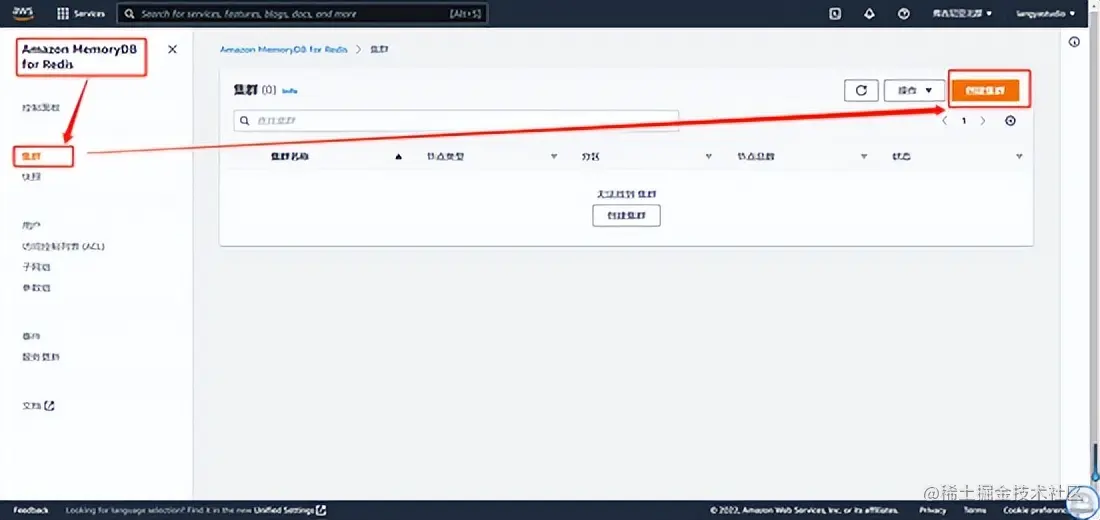Open the region selector dropdown

[962, 13]
